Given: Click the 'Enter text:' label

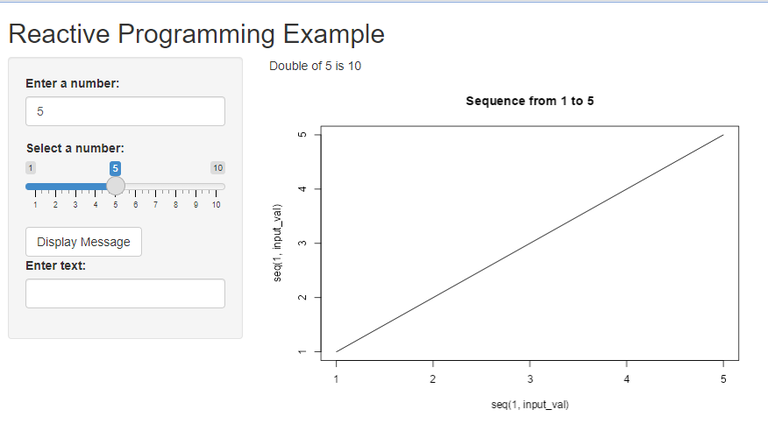Looking at the screenshot, I should [x=56, y=265].
